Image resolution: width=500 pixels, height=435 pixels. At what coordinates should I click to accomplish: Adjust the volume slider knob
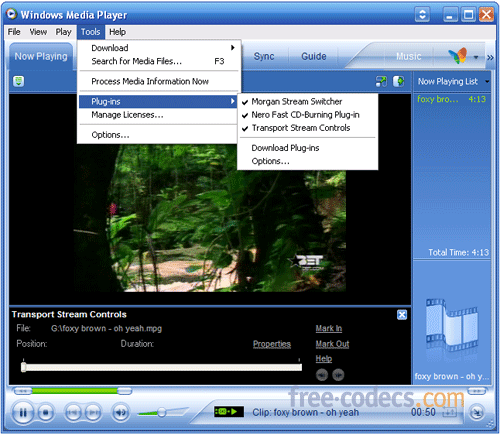point(162,413)
